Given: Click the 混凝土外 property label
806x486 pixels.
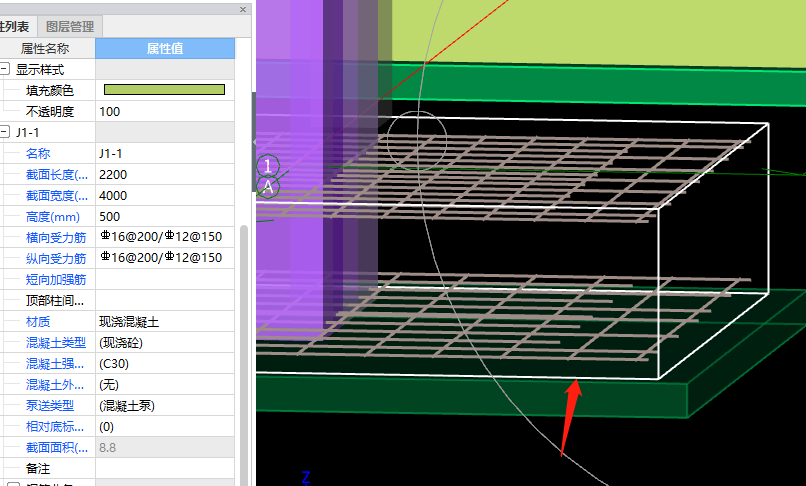Looking at the screenshot, I should 55,385.
